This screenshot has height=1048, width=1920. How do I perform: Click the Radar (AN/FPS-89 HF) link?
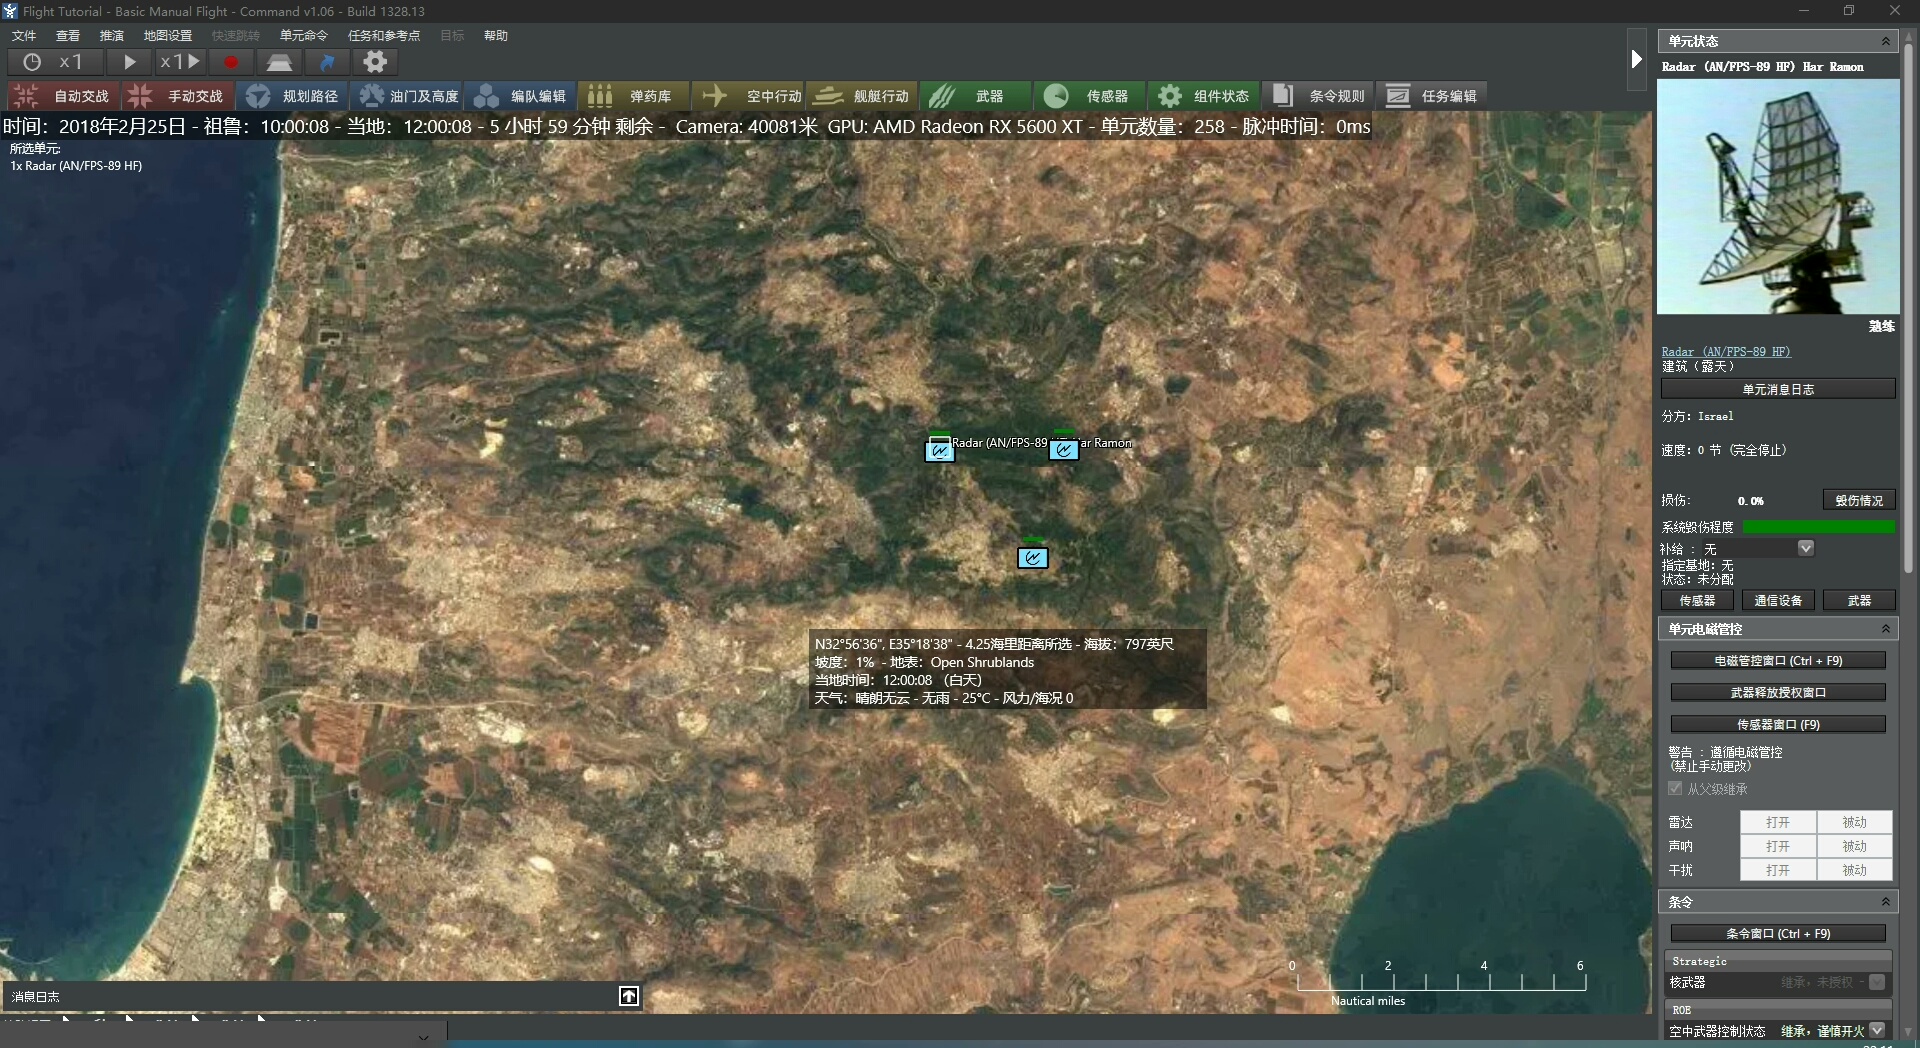(x=1725, y=352)
